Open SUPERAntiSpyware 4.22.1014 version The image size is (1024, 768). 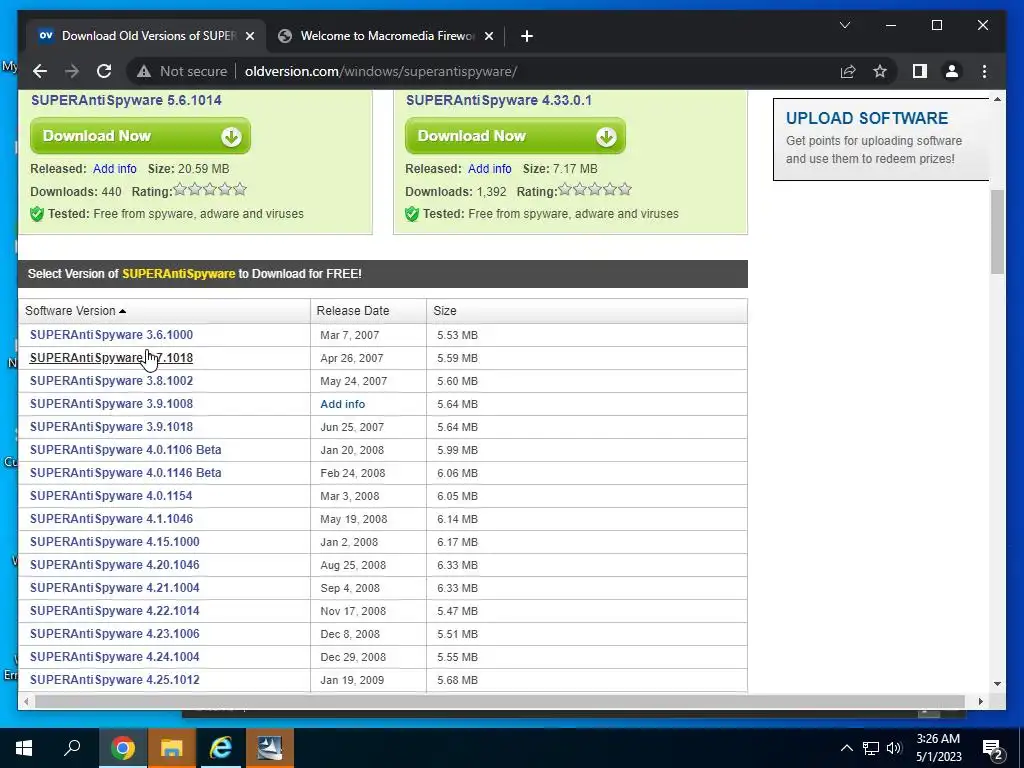click(114, 611)
